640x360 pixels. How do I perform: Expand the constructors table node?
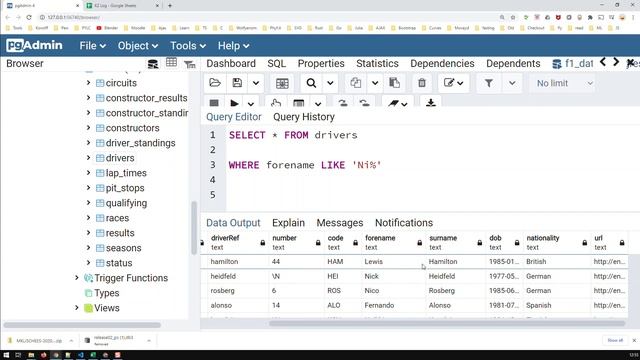[x=88, y=128]
